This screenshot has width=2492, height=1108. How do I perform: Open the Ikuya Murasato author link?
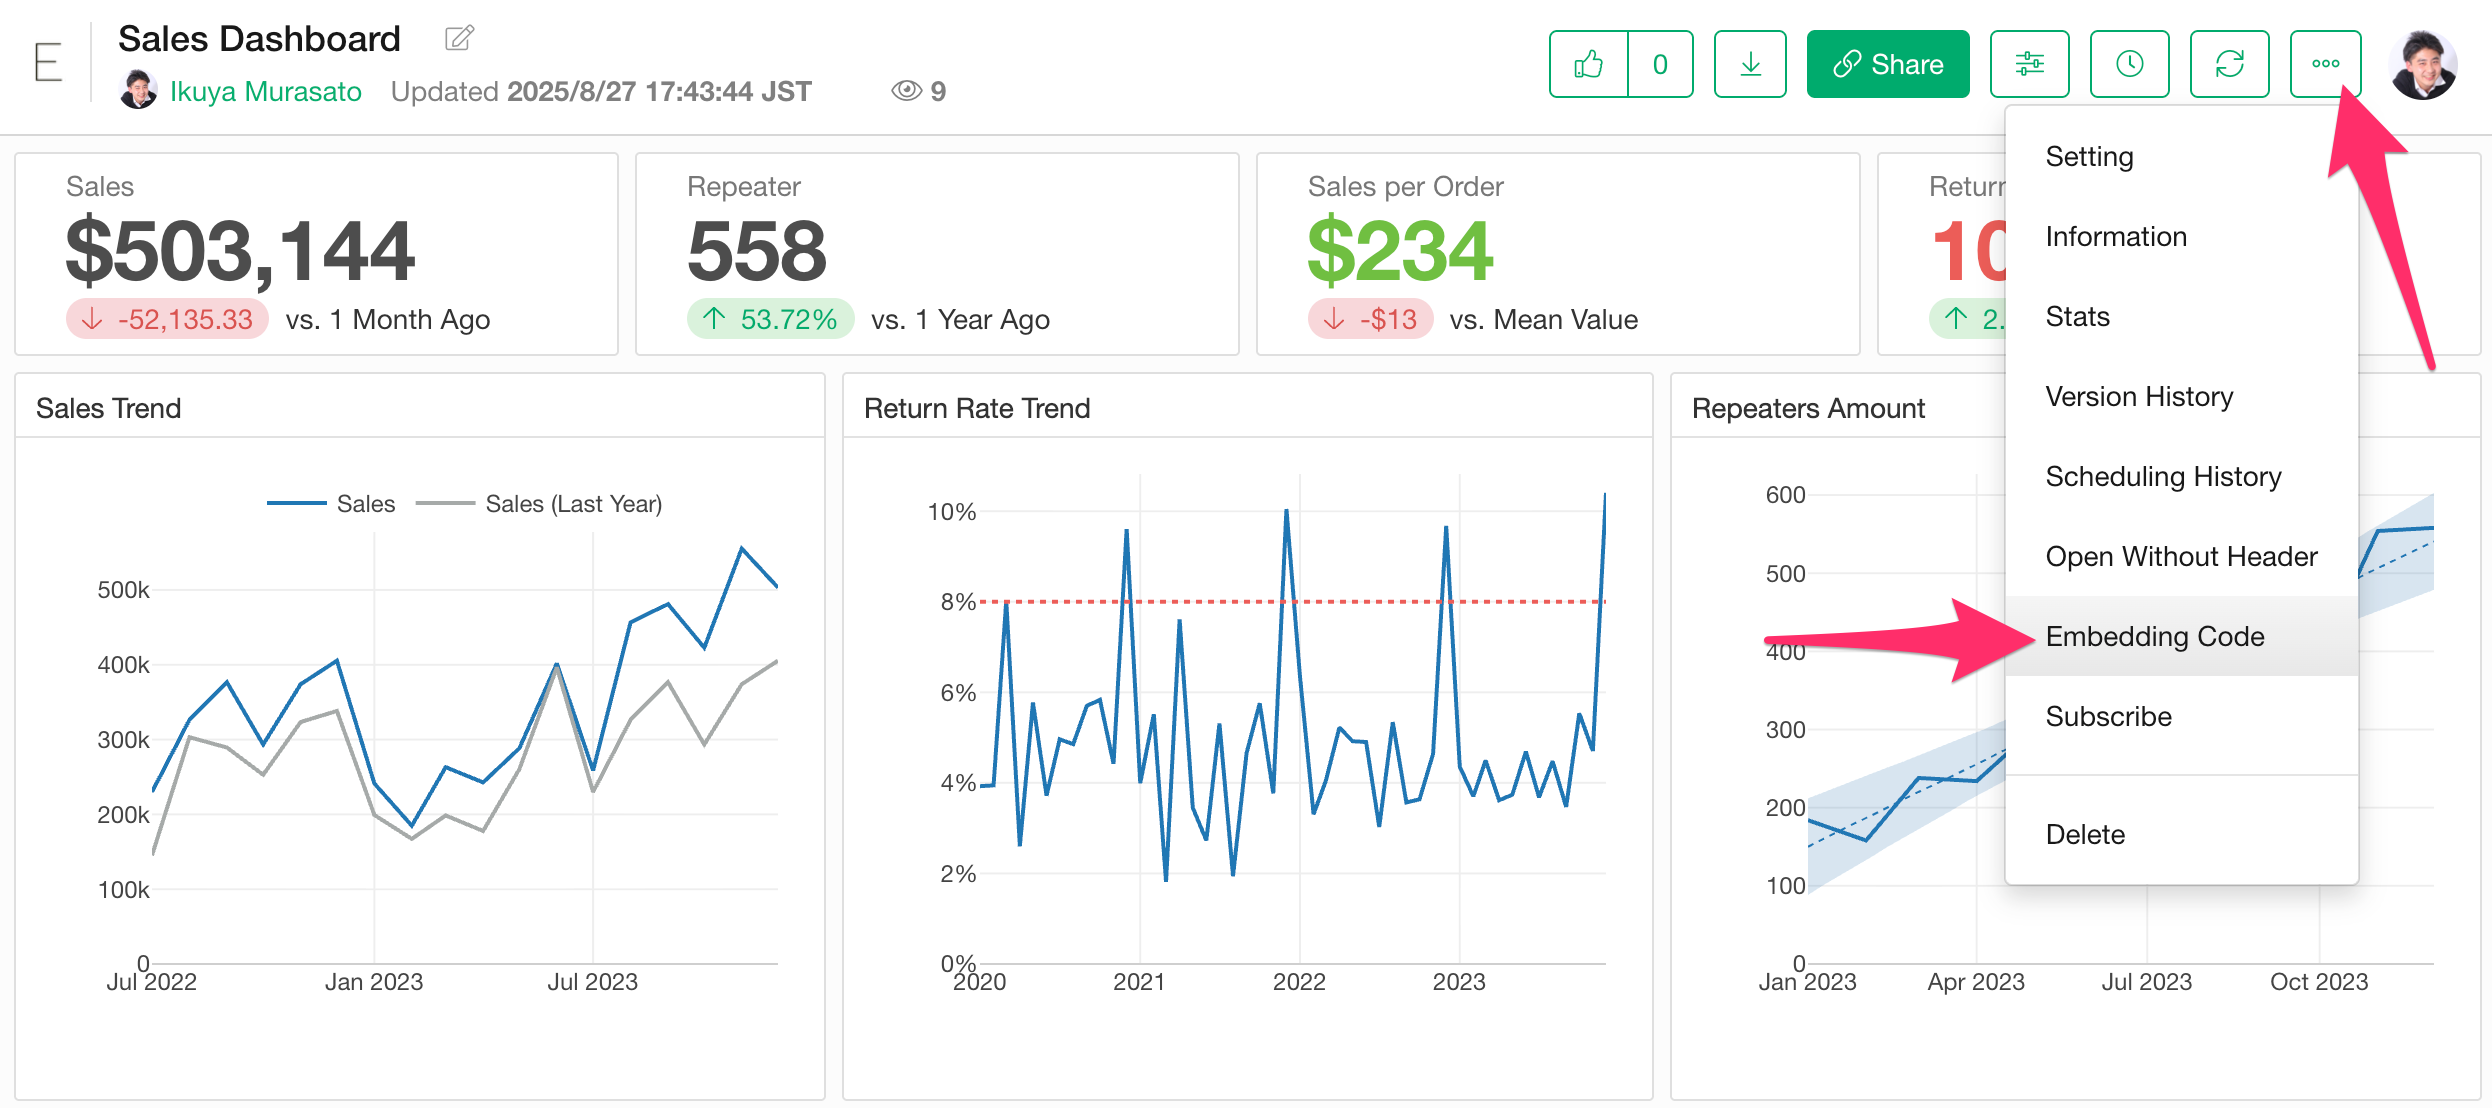pos(265,91)
